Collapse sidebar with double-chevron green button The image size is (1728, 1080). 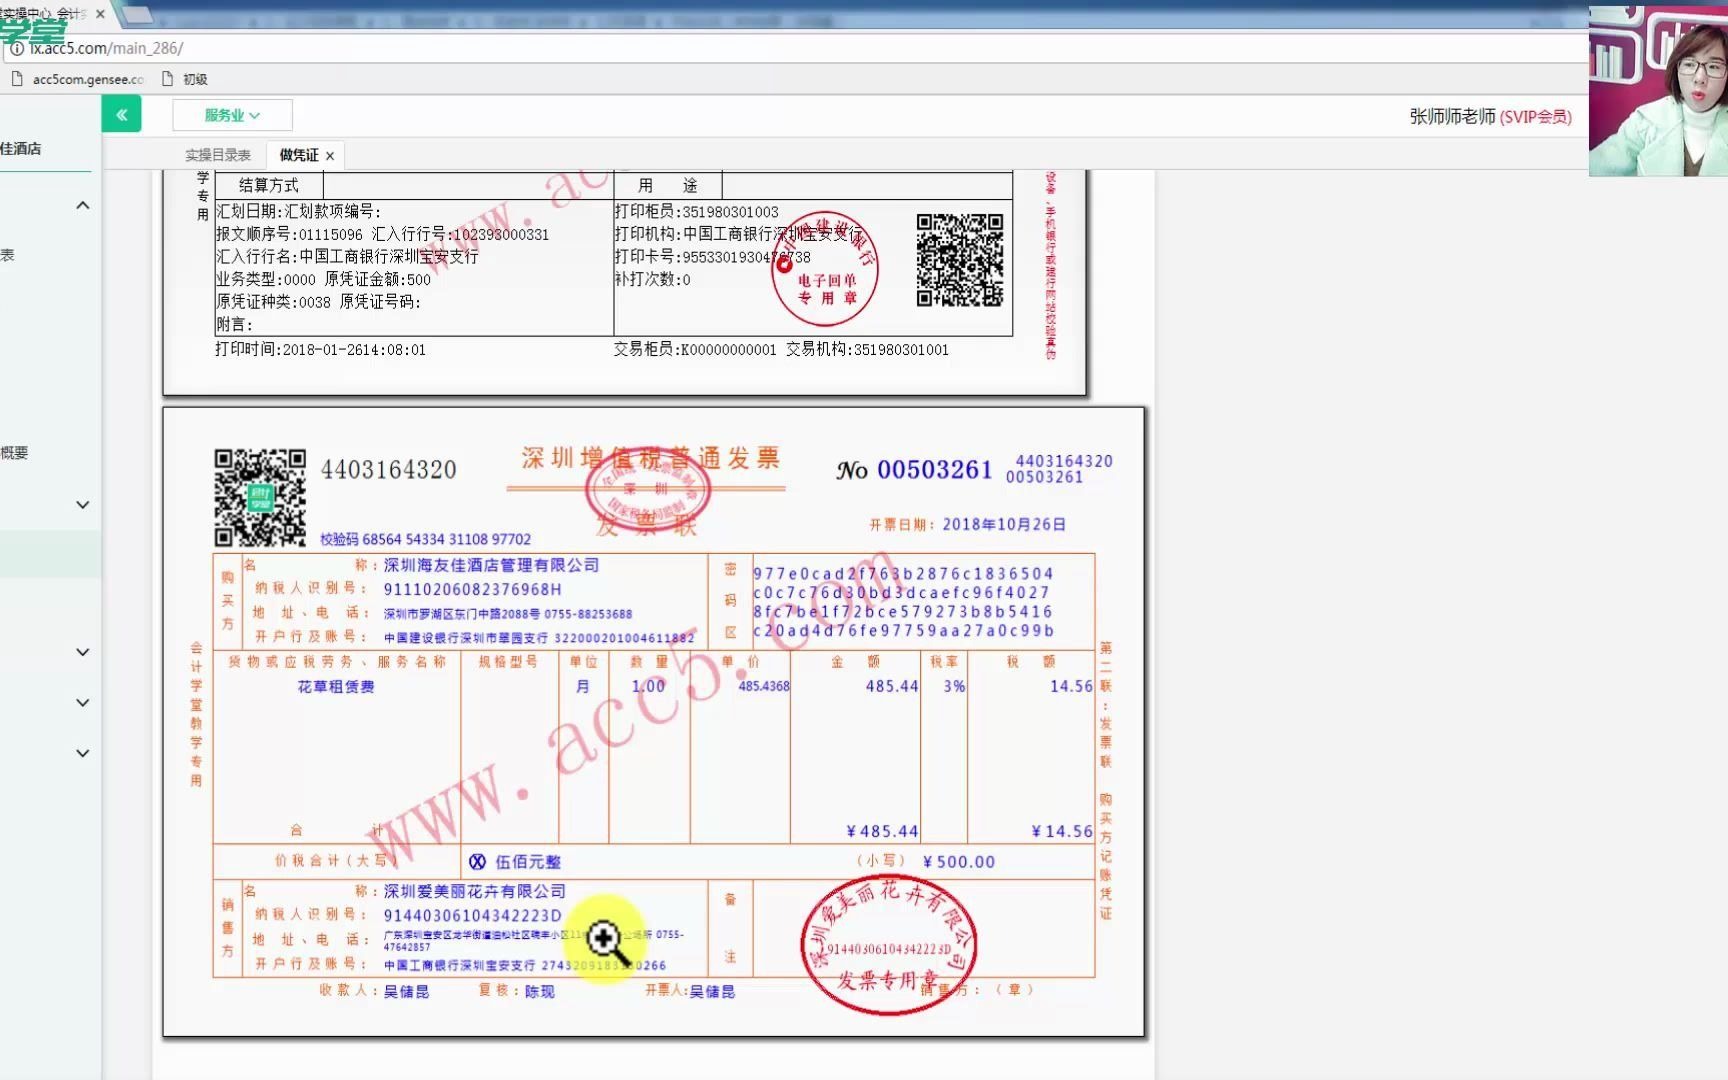(121, 115)
